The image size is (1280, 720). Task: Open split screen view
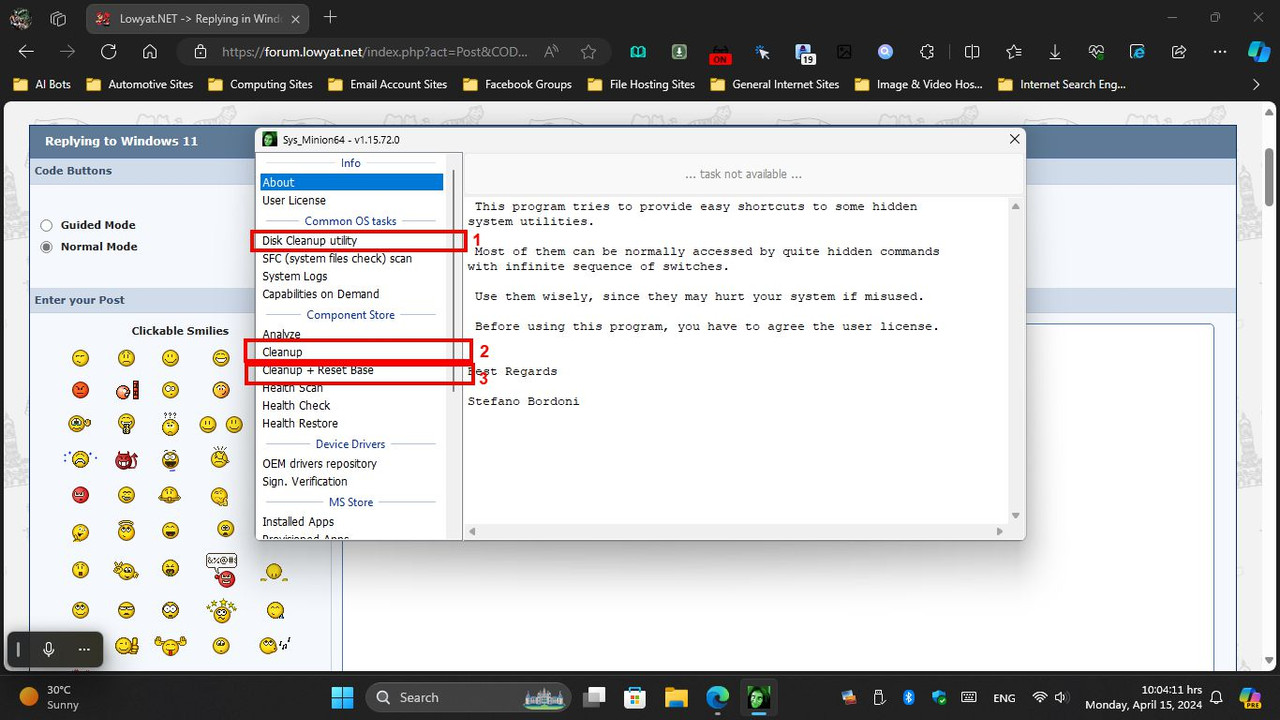pos(972,52)
